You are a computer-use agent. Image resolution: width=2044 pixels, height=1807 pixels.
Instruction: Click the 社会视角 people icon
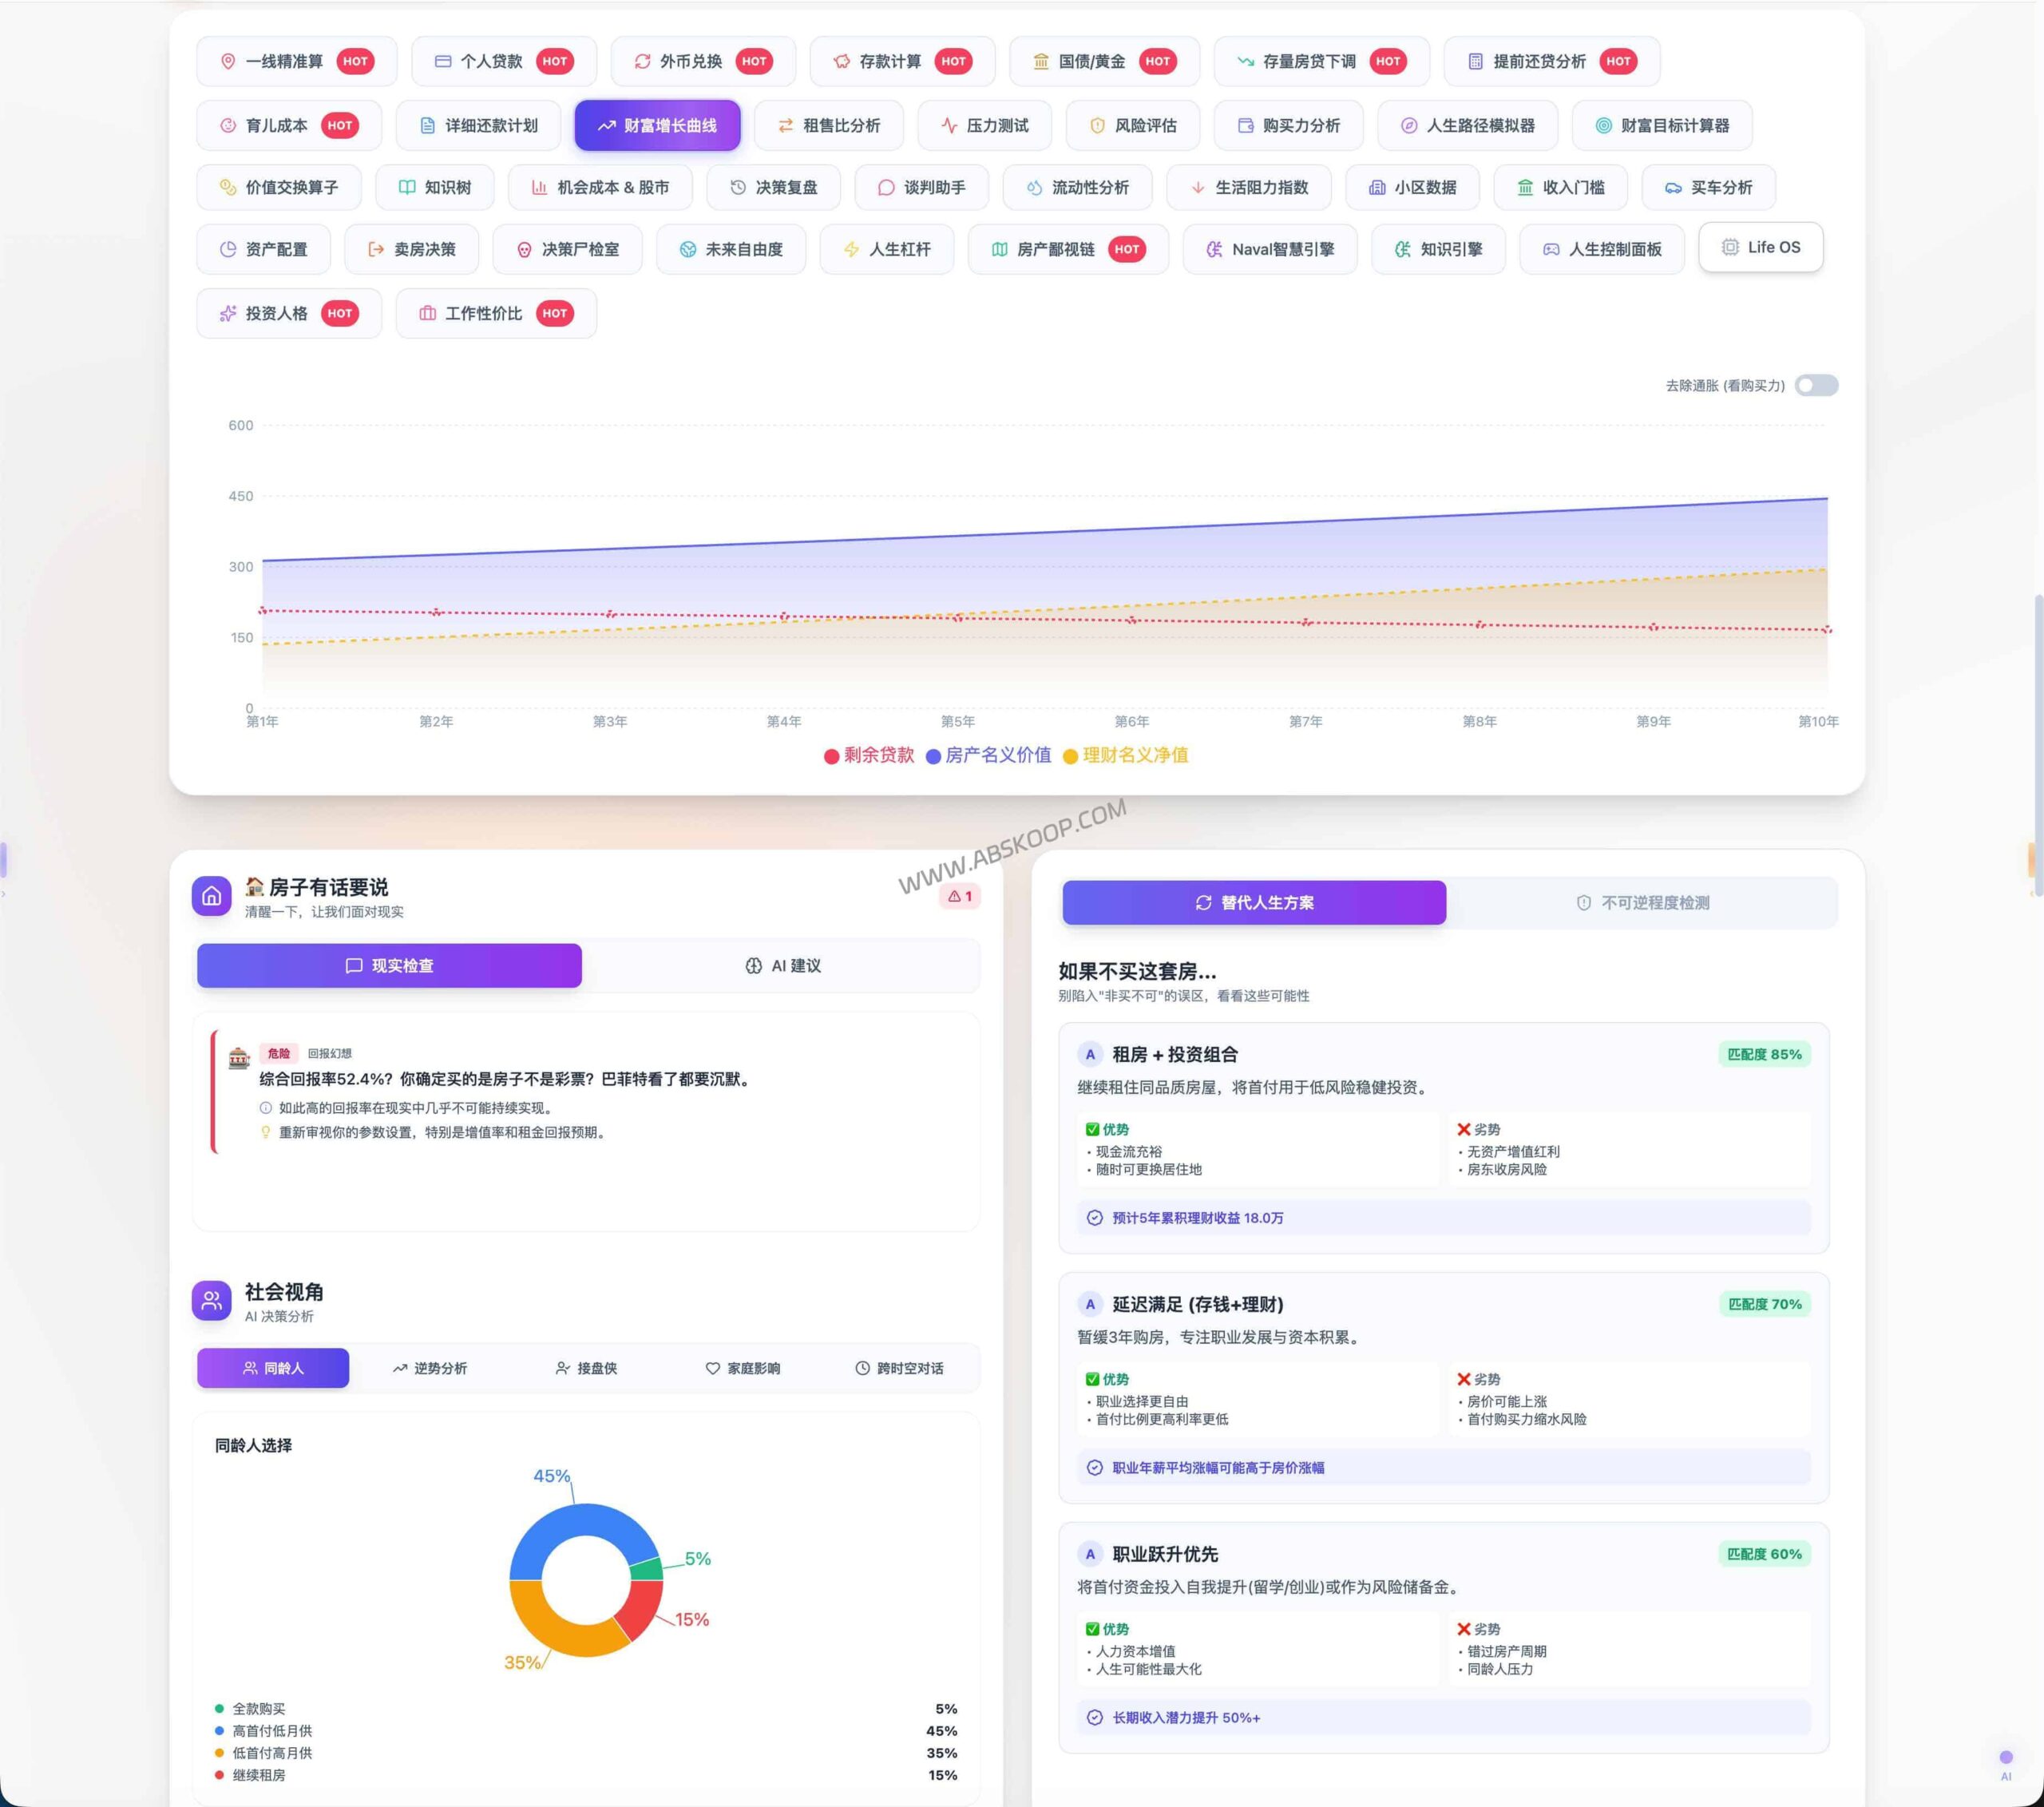click(x=212, y=1300)
